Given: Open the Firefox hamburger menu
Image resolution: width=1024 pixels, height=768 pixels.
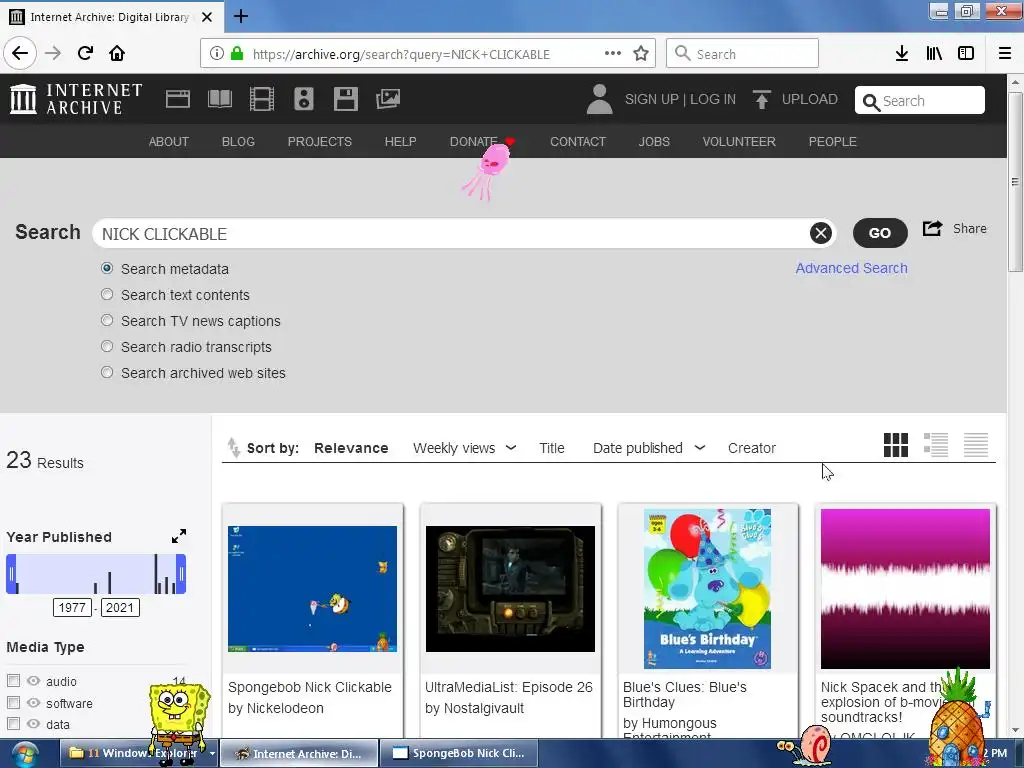Looking at the screenshot, I should coord(1005,54).
